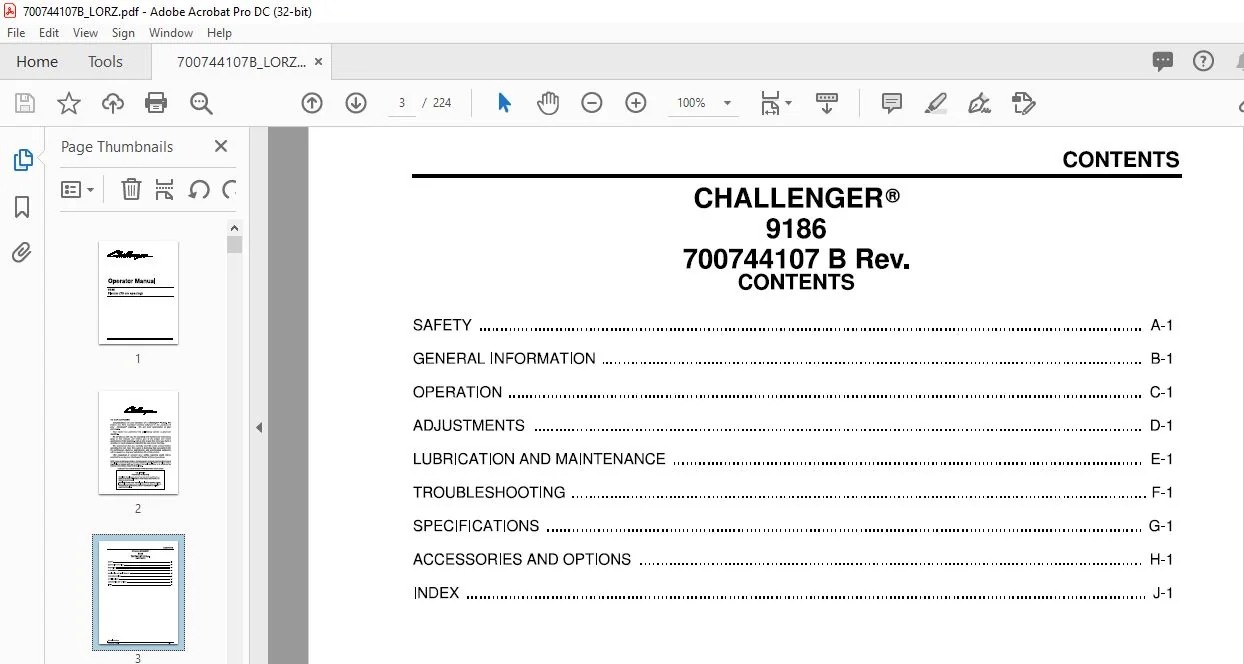Zoom out with the minus button
This screenshot has width=1244, height=664.
(x=592, y=103)
